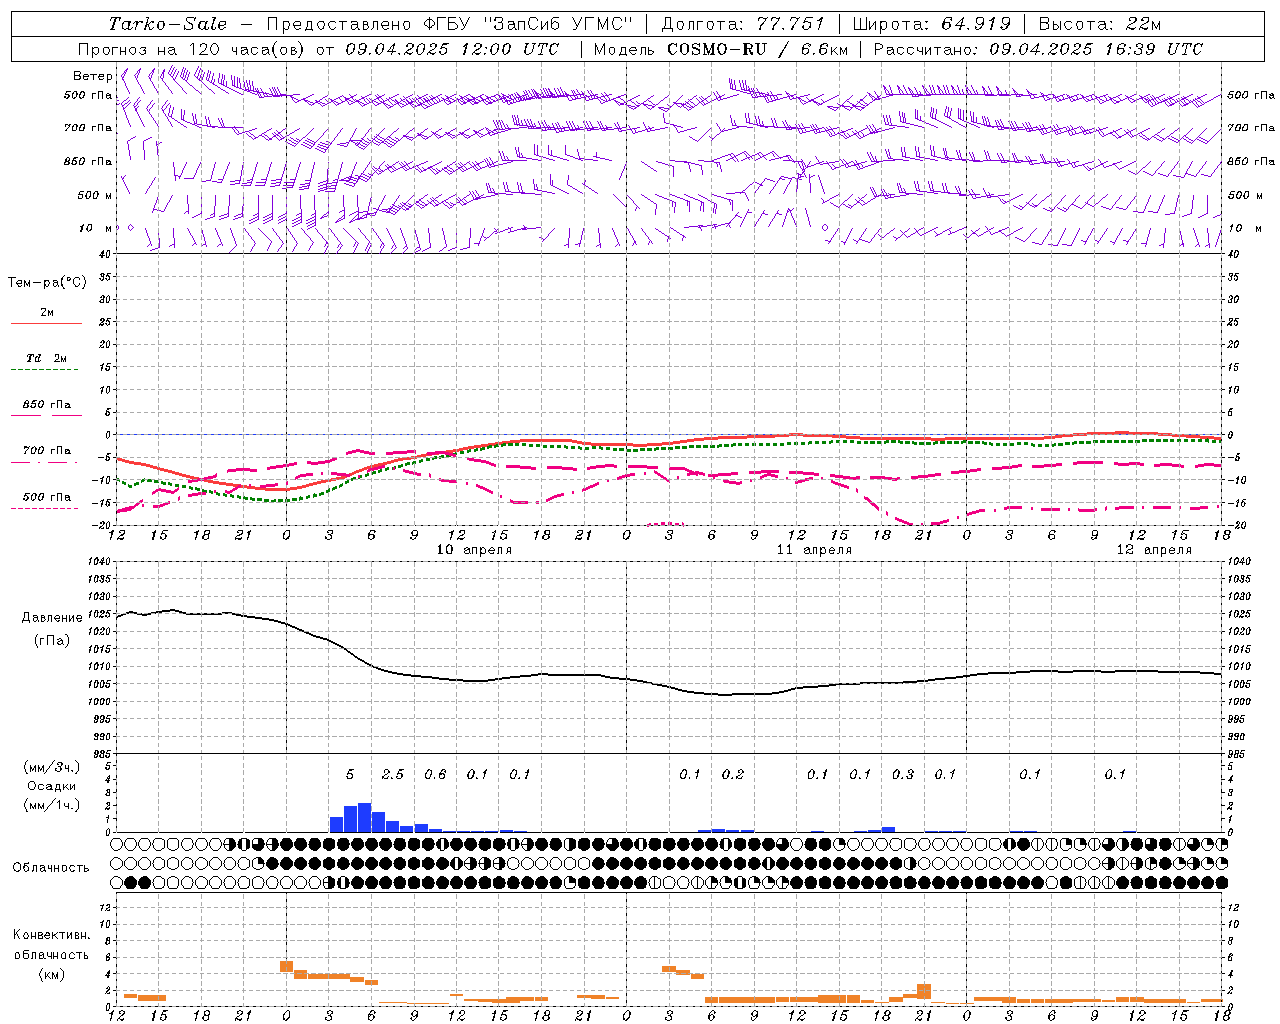
Task: Click the 12 апреля date label
Action: pos(1154,550)
